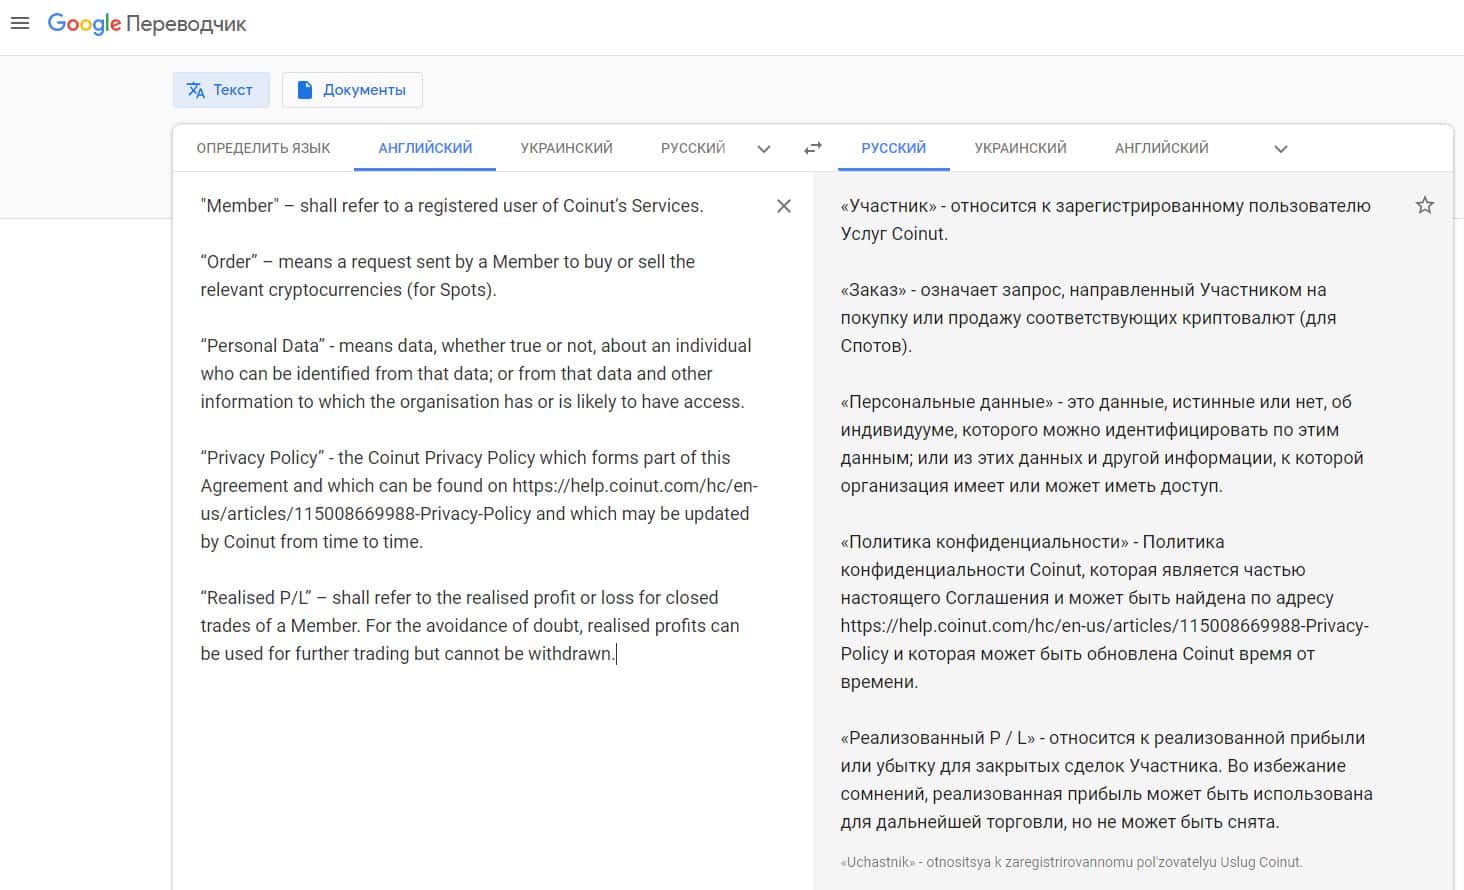
Task: Clear the source text with X
Action: (784, 206)
